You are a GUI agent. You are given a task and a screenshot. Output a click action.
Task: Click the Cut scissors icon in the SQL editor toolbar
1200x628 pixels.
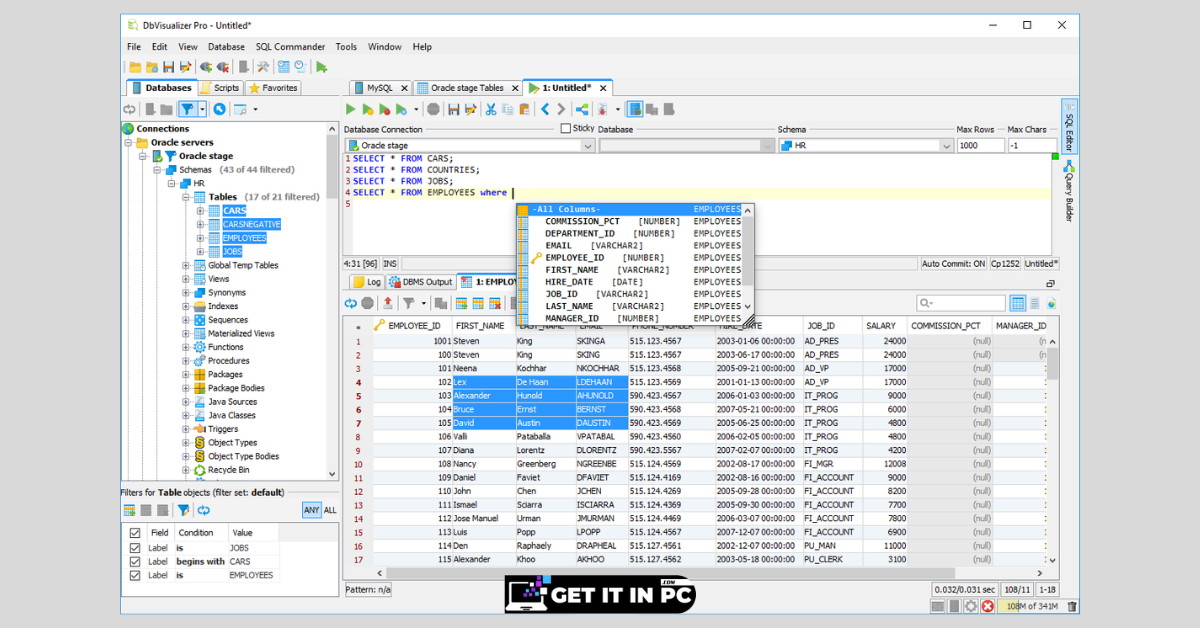pyautogui.click(x=491, y=109)
